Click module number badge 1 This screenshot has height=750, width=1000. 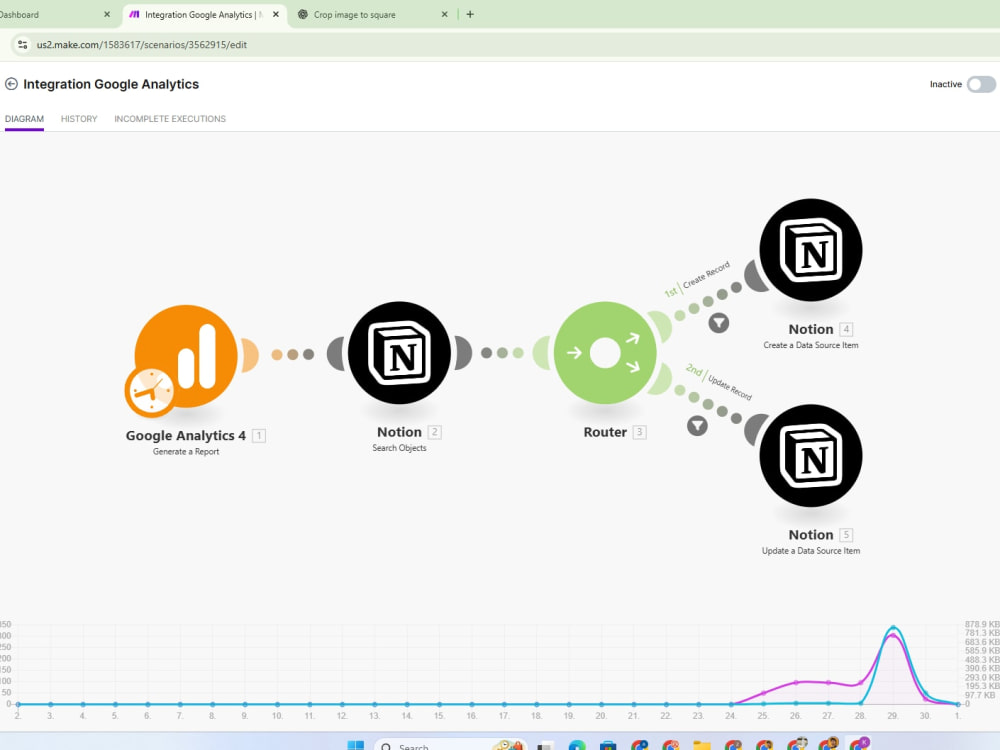259,436
